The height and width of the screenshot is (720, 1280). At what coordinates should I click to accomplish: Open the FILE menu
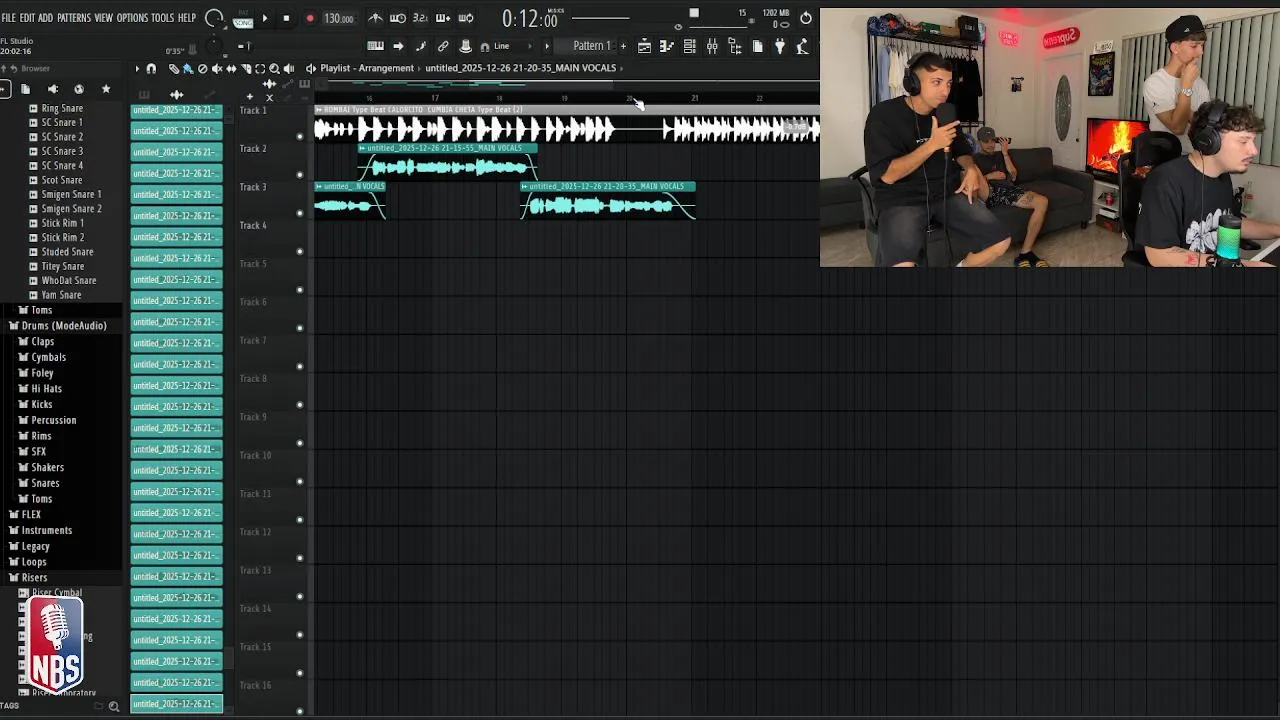[x=8, y=18]
